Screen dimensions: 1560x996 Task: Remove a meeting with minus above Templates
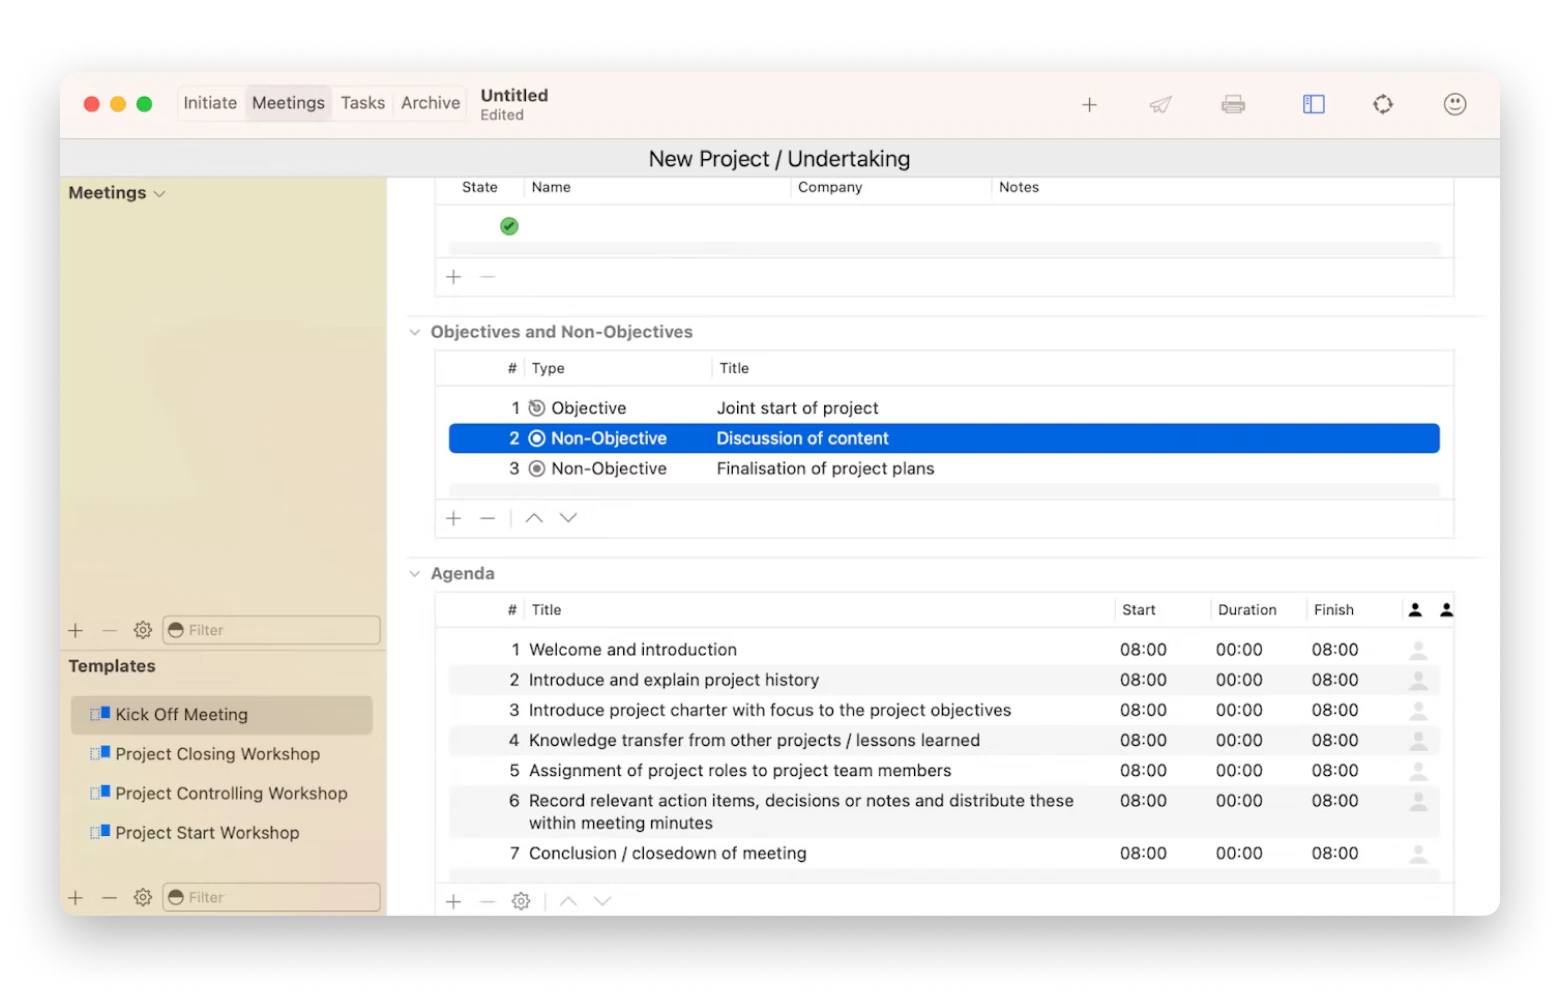tap(110, 630)
